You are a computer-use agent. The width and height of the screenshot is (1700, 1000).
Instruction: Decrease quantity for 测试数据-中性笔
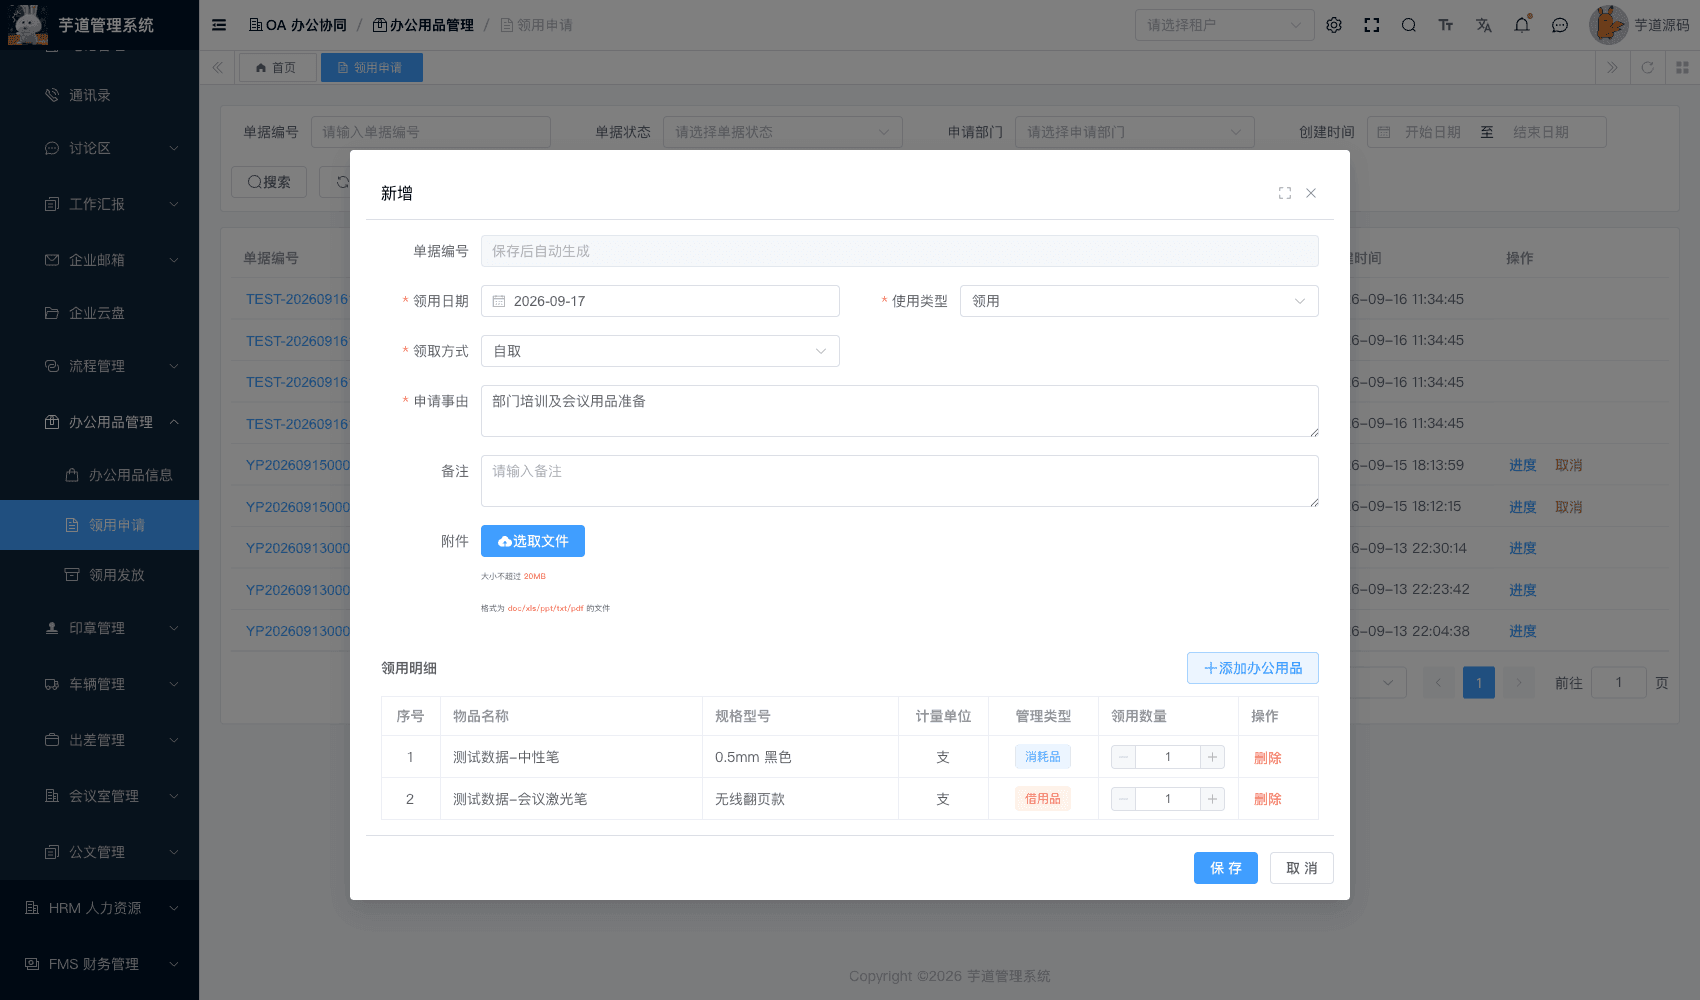pyautogui.click(x=1123, y=757)
